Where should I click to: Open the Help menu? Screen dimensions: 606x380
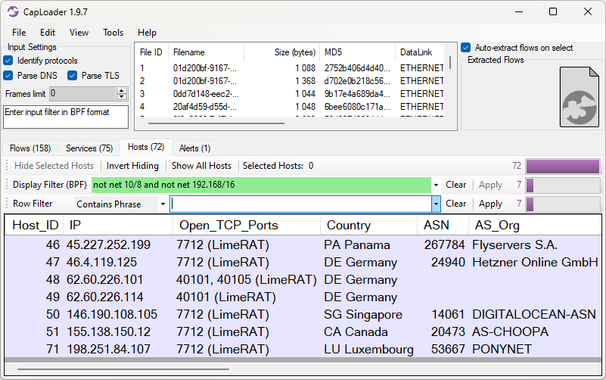click(x=147, y=32)
